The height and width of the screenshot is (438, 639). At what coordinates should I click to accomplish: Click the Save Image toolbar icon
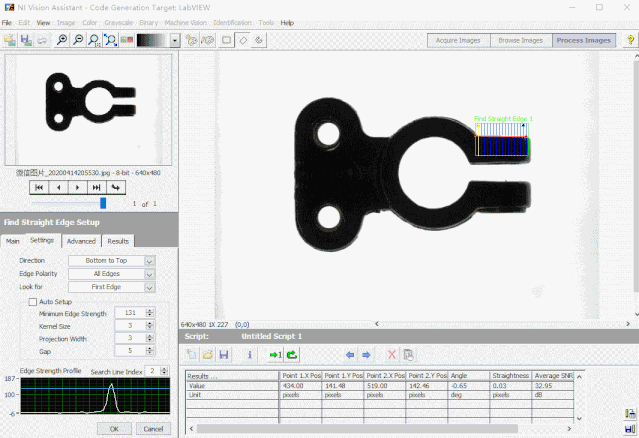(x=26, y=40)
